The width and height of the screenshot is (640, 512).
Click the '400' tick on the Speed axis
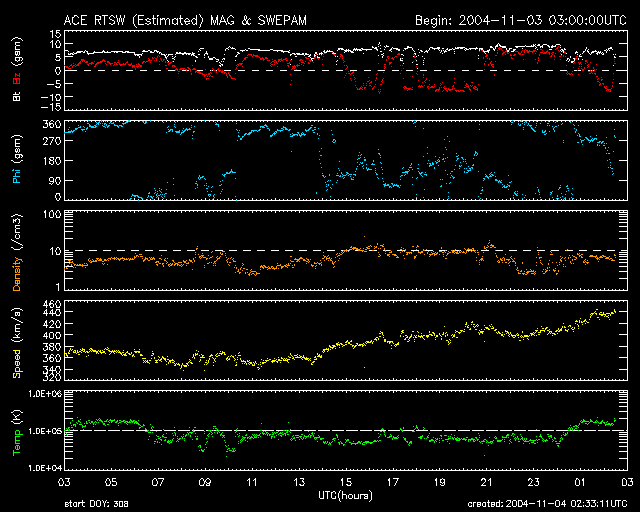52,335
